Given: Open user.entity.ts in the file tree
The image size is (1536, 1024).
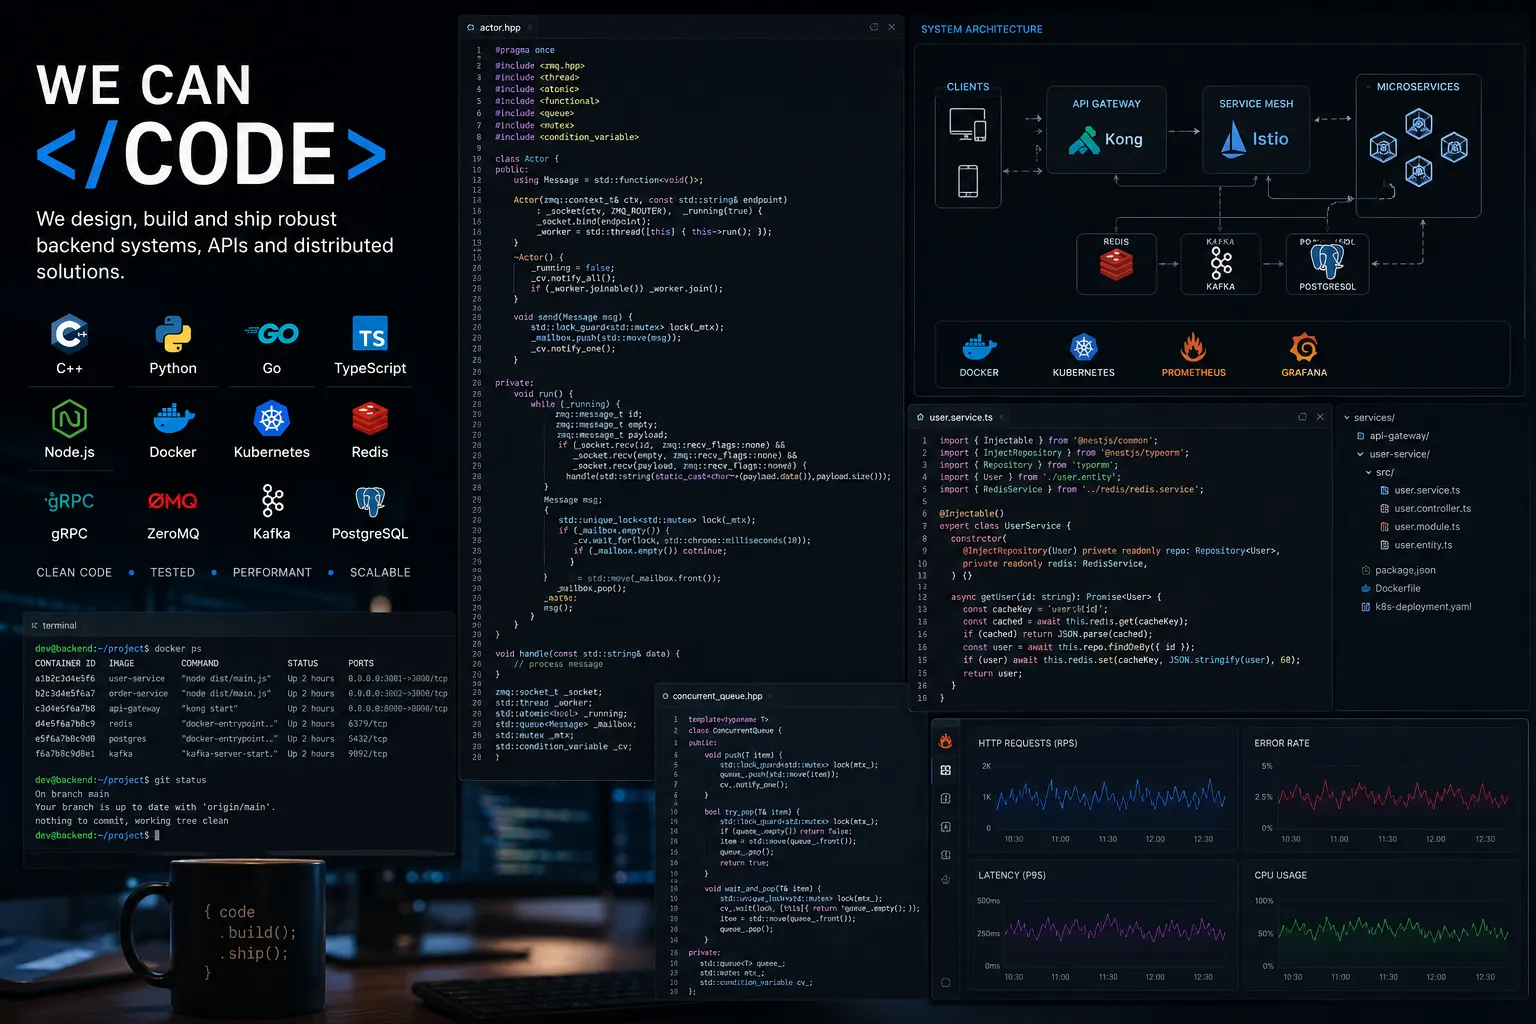Looking at the screenshot, I should coord(1416,545).
